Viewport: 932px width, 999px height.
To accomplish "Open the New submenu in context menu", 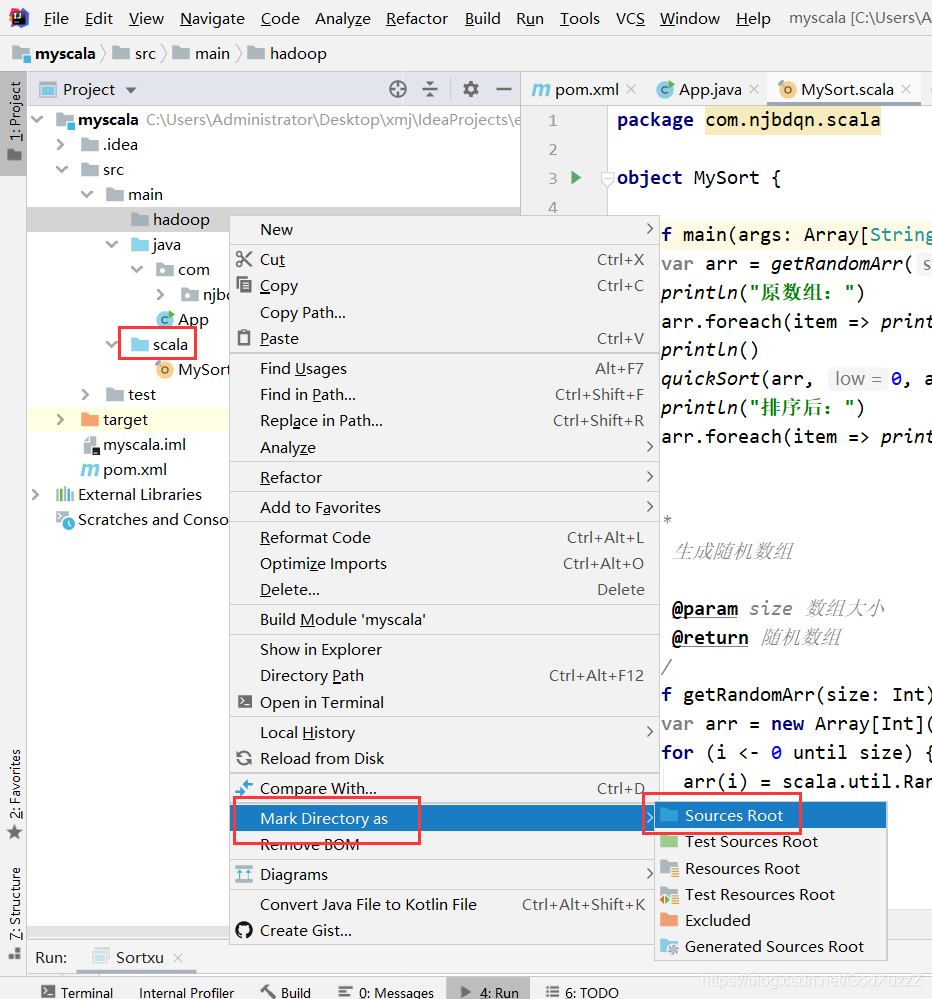I will [444, 229].
